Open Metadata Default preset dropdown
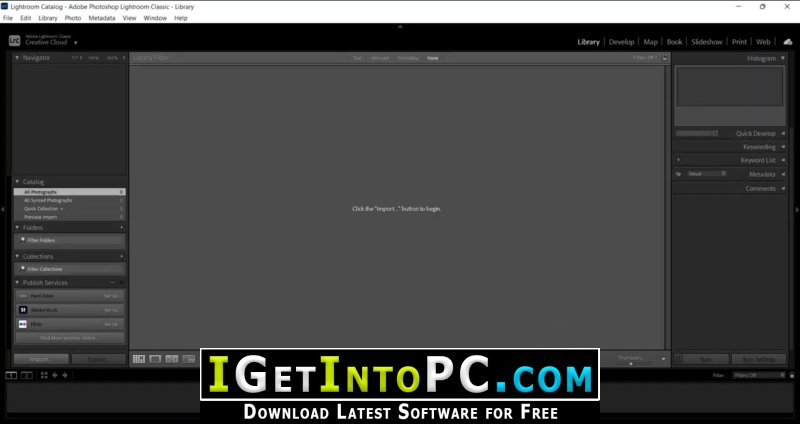This screenshot has height=424, width=800. click(x=707, y=174)
